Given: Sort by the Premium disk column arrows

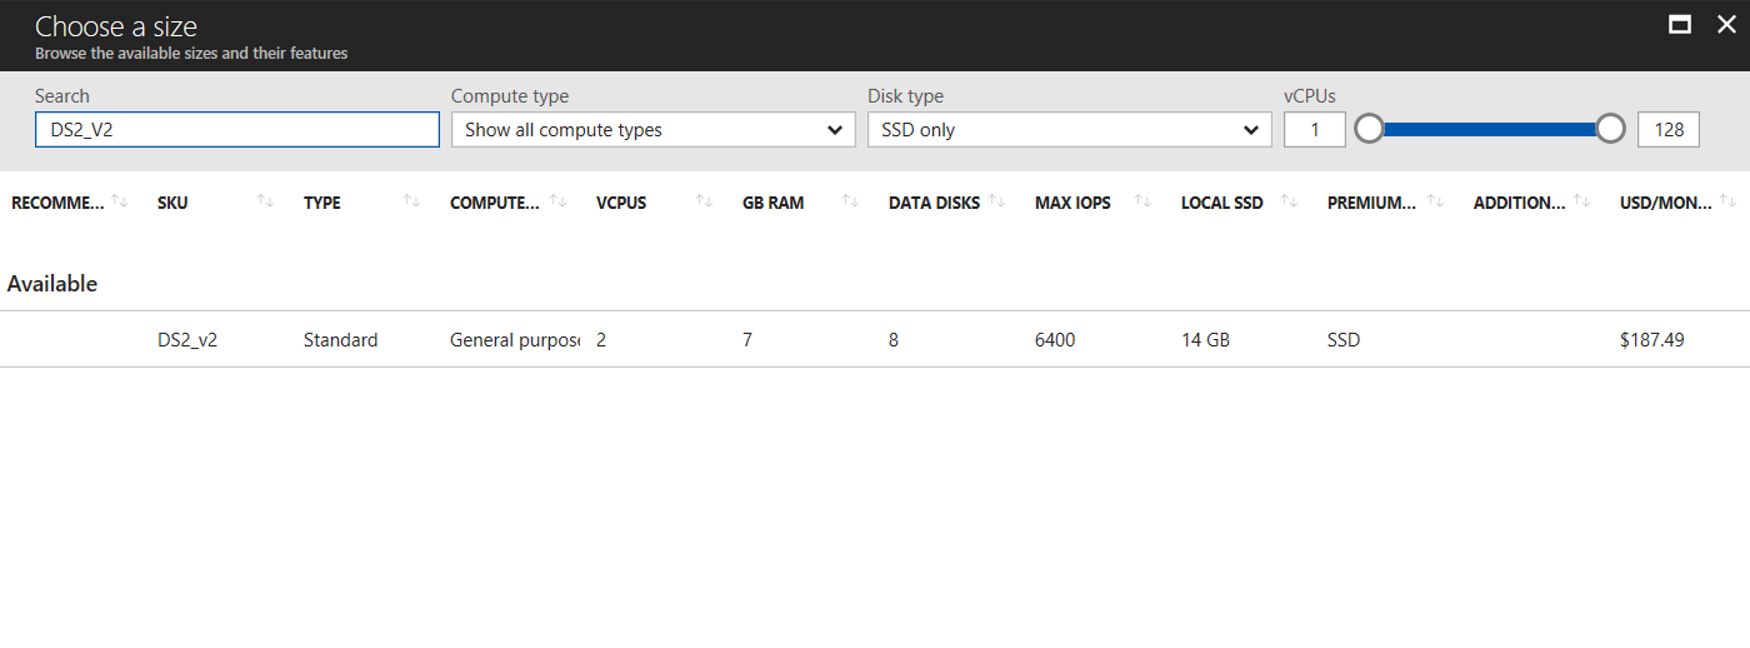Looking at the screenshot, I should pyautogui.click(x=1435, y=201).
